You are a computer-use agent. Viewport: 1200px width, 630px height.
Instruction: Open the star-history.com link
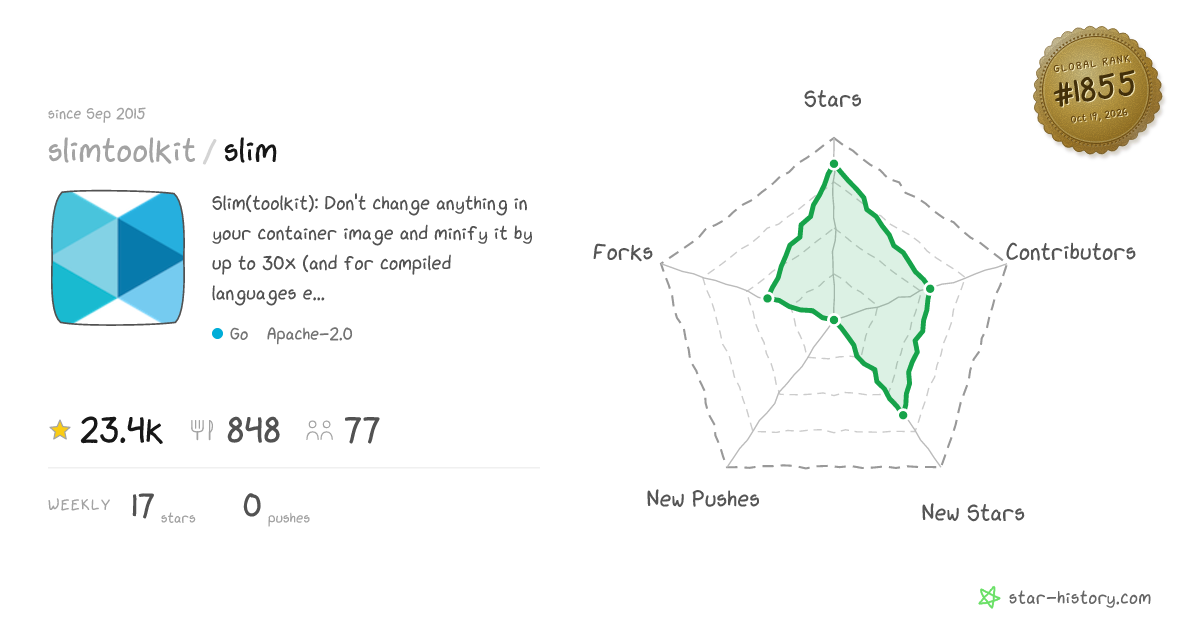(x=1079, y=598)
